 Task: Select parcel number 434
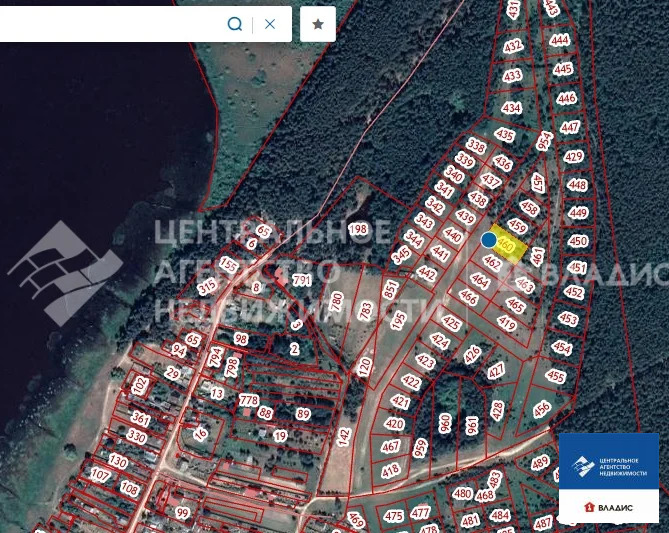[x=511, y=108]
